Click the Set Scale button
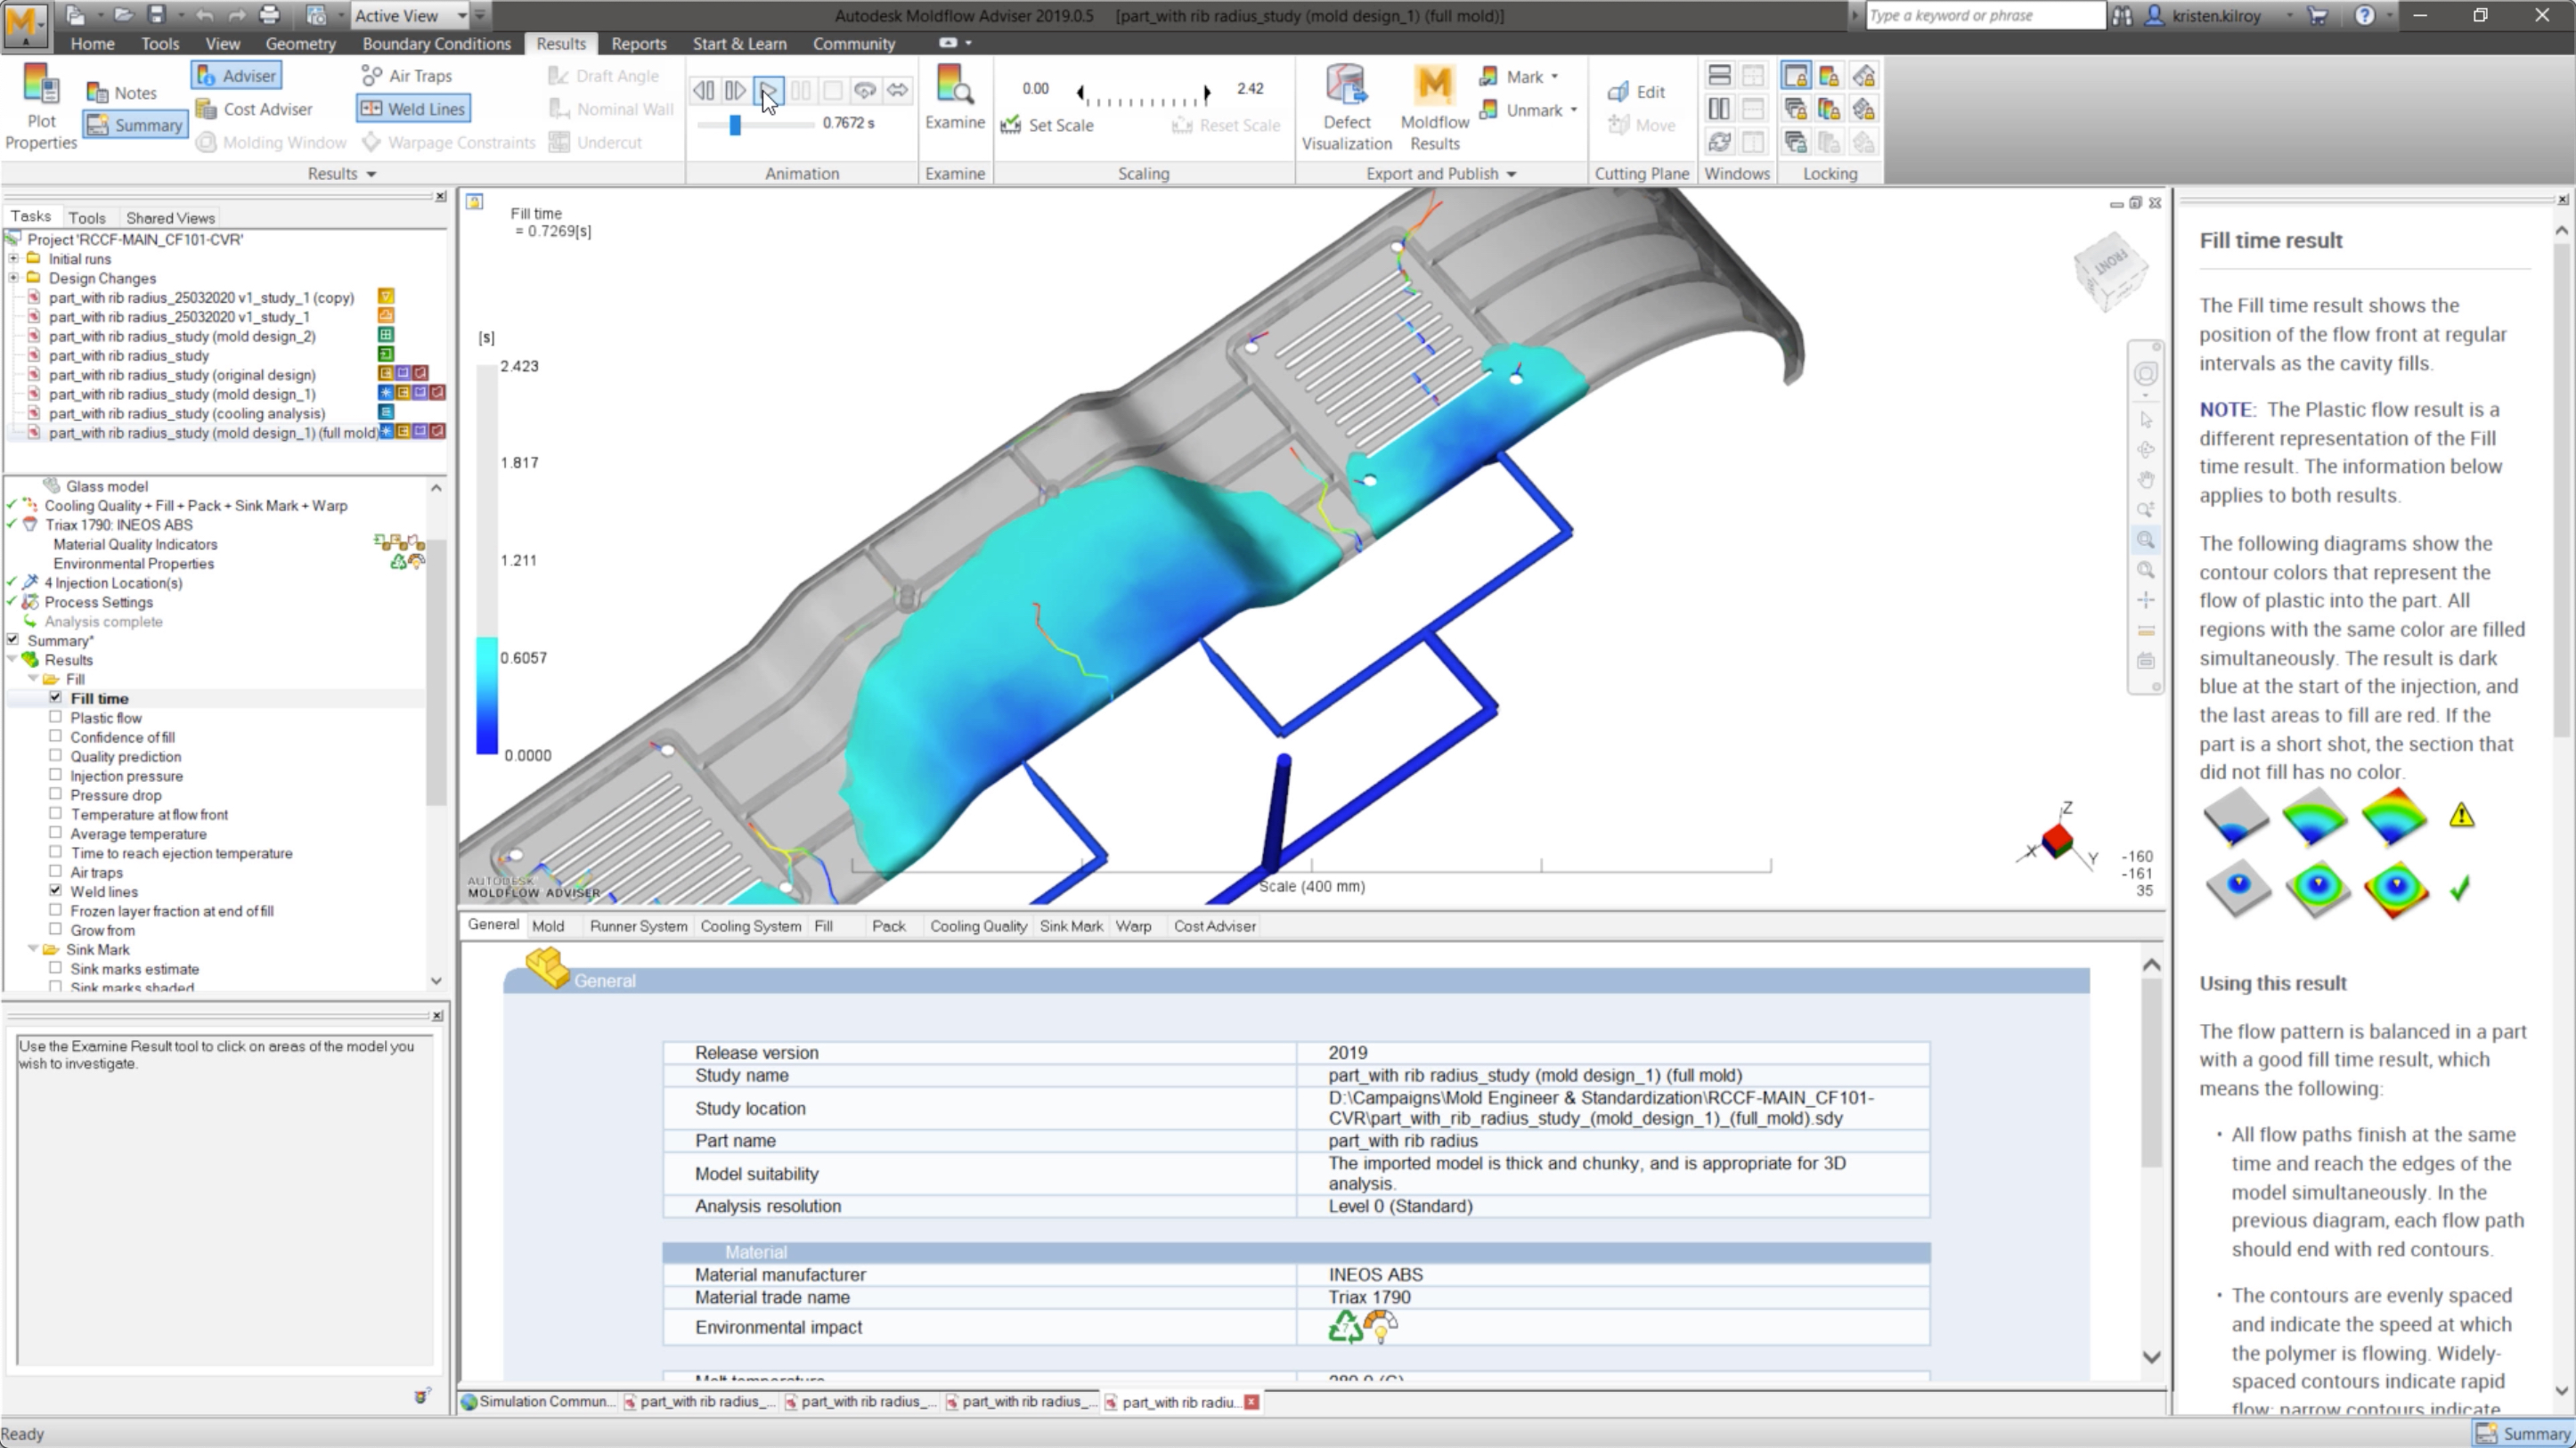The image size is (2576, 1448). (x=1047, y=125)
